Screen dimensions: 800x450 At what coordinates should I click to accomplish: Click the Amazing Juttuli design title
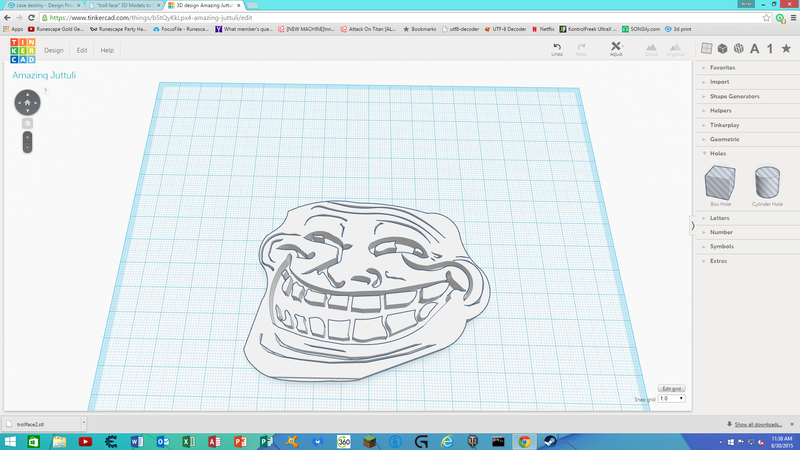pyautogui.click(x=44, y=75)
